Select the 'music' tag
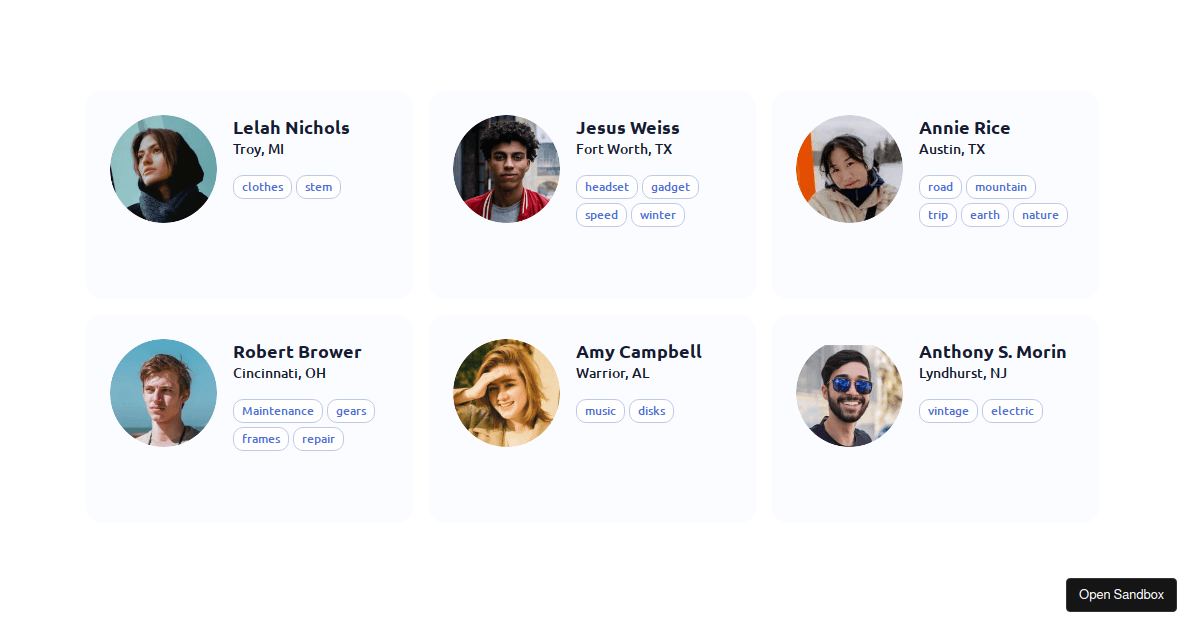The width and height of the screenshot is (1200, 630). click(600, 411)
